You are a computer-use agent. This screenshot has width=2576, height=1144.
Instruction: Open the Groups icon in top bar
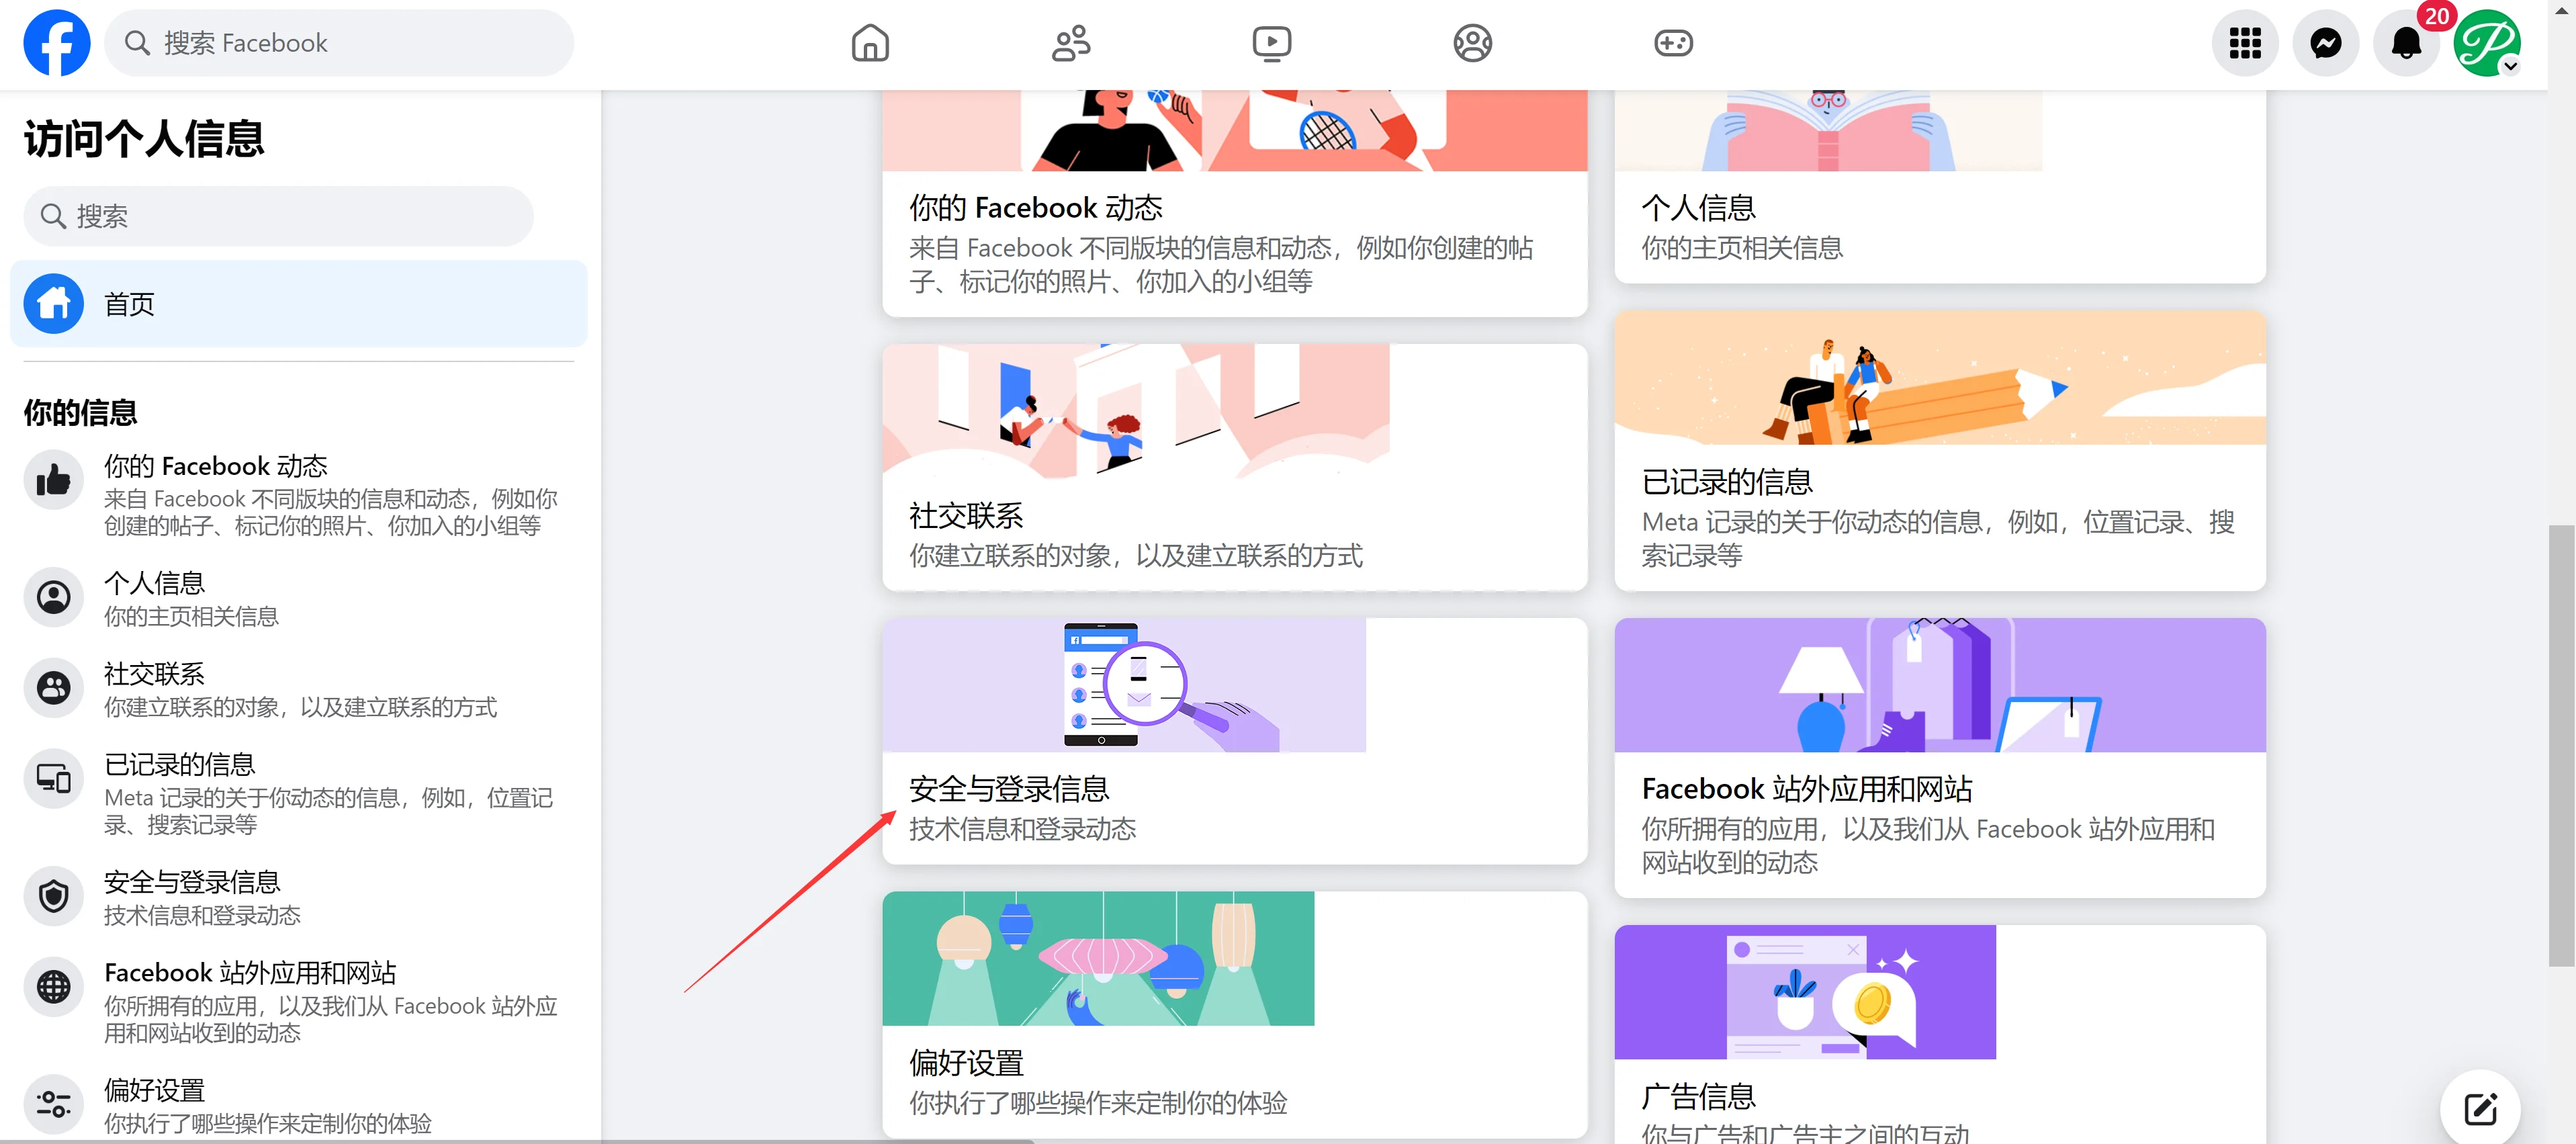1473,43
